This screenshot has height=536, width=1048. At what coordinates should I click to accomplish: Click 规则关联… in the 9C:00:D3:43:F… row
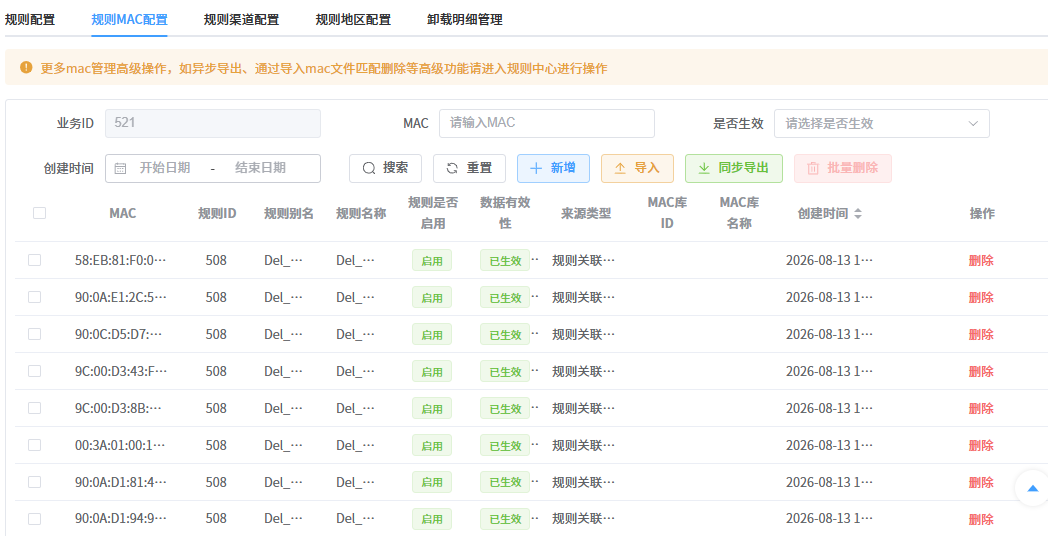[583, 372]
